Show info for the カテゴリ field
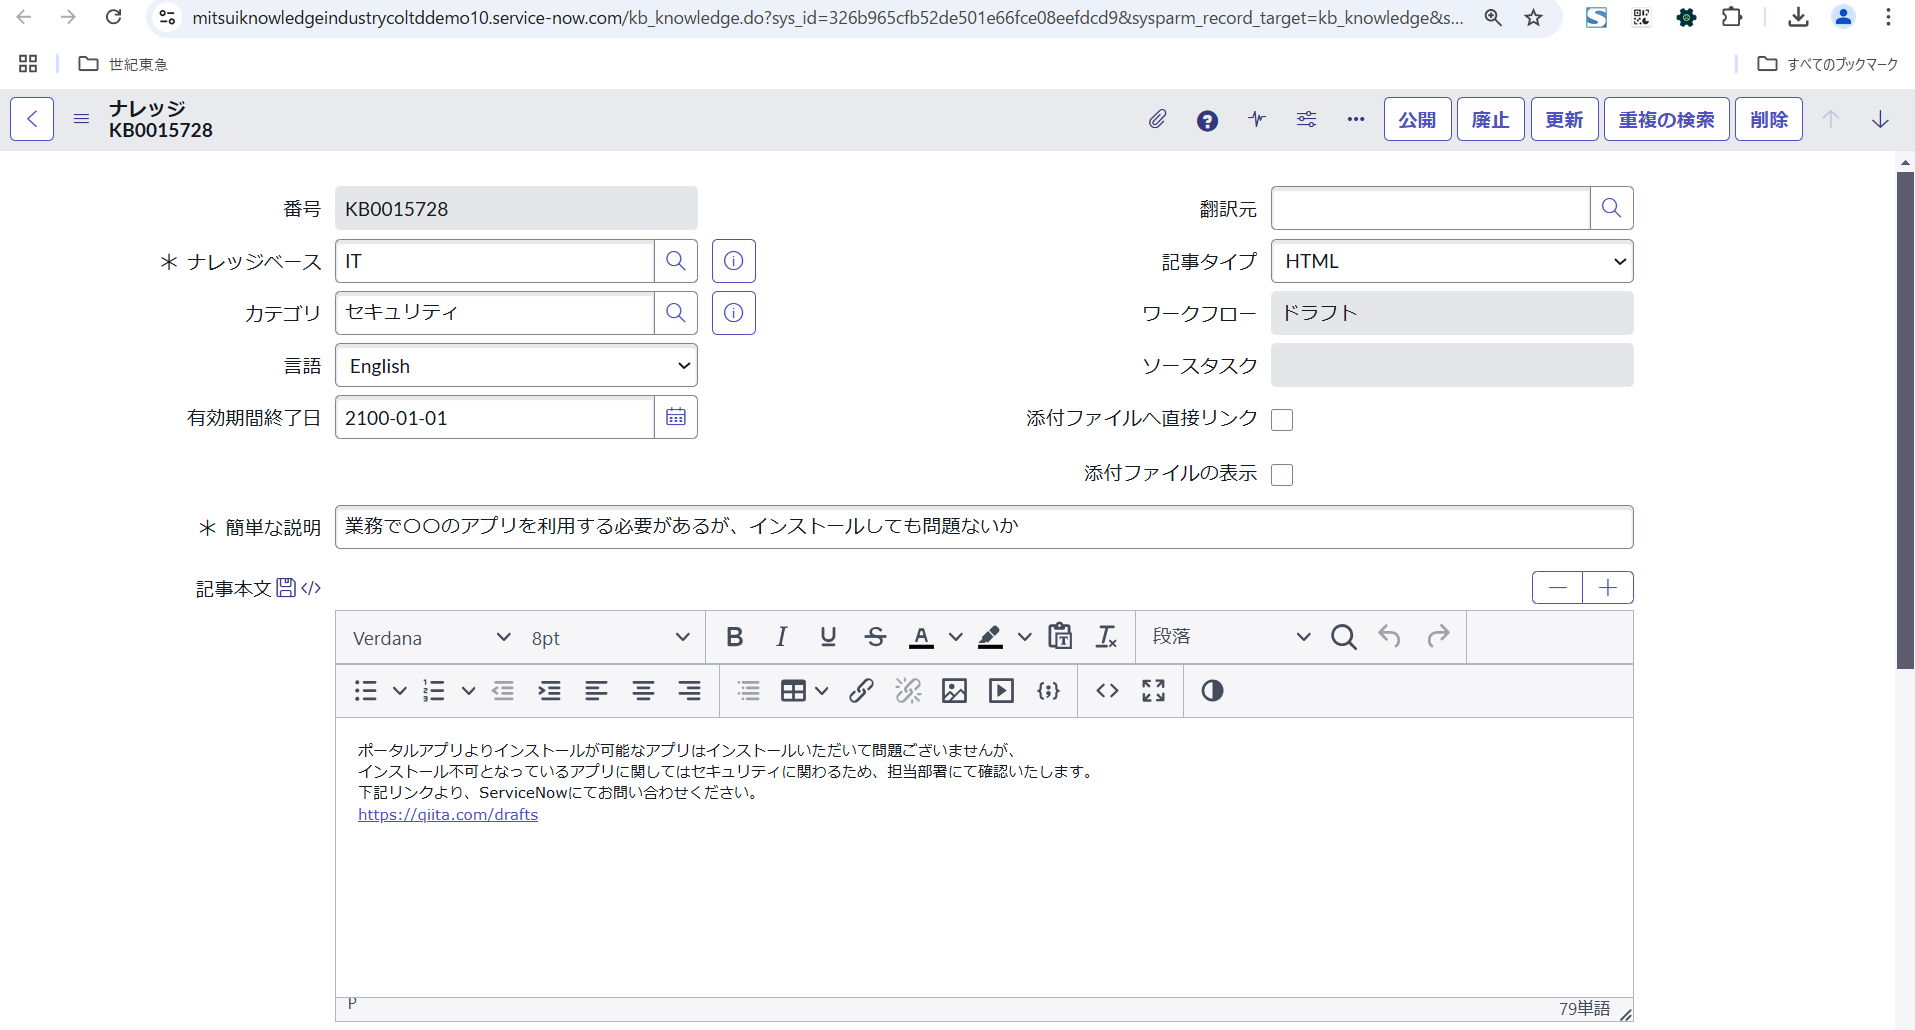 point(734,313)
